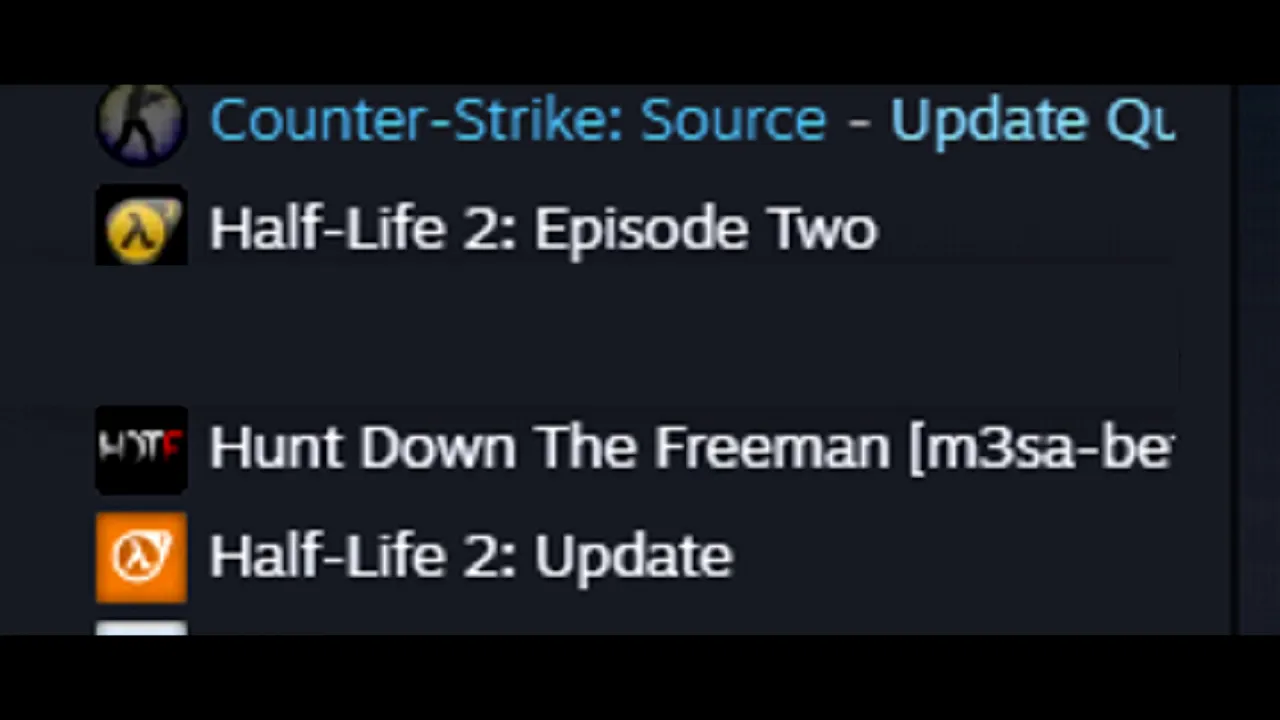Click the blue 'Update Qu' status text

tap(1033, 122)
